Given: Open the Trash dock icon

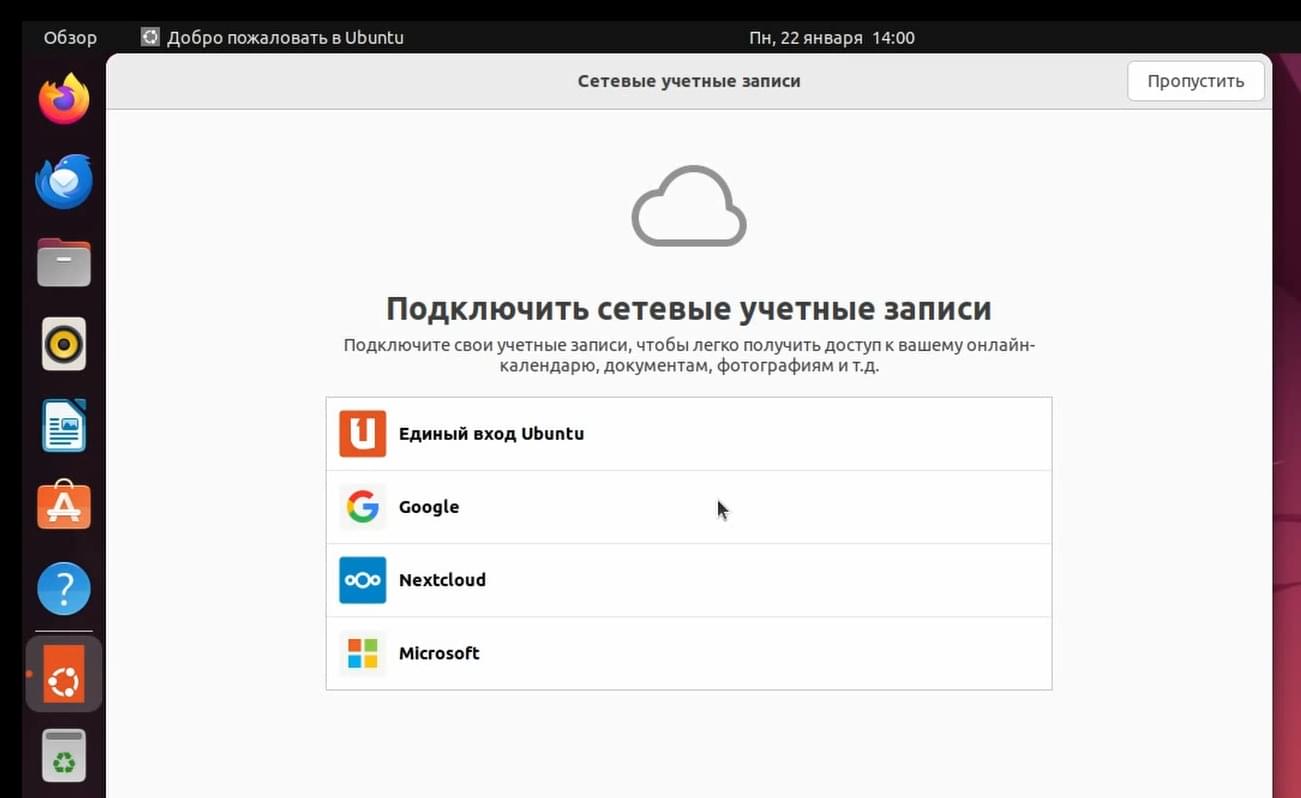Looking at the screenshot, I should (64, 755).
